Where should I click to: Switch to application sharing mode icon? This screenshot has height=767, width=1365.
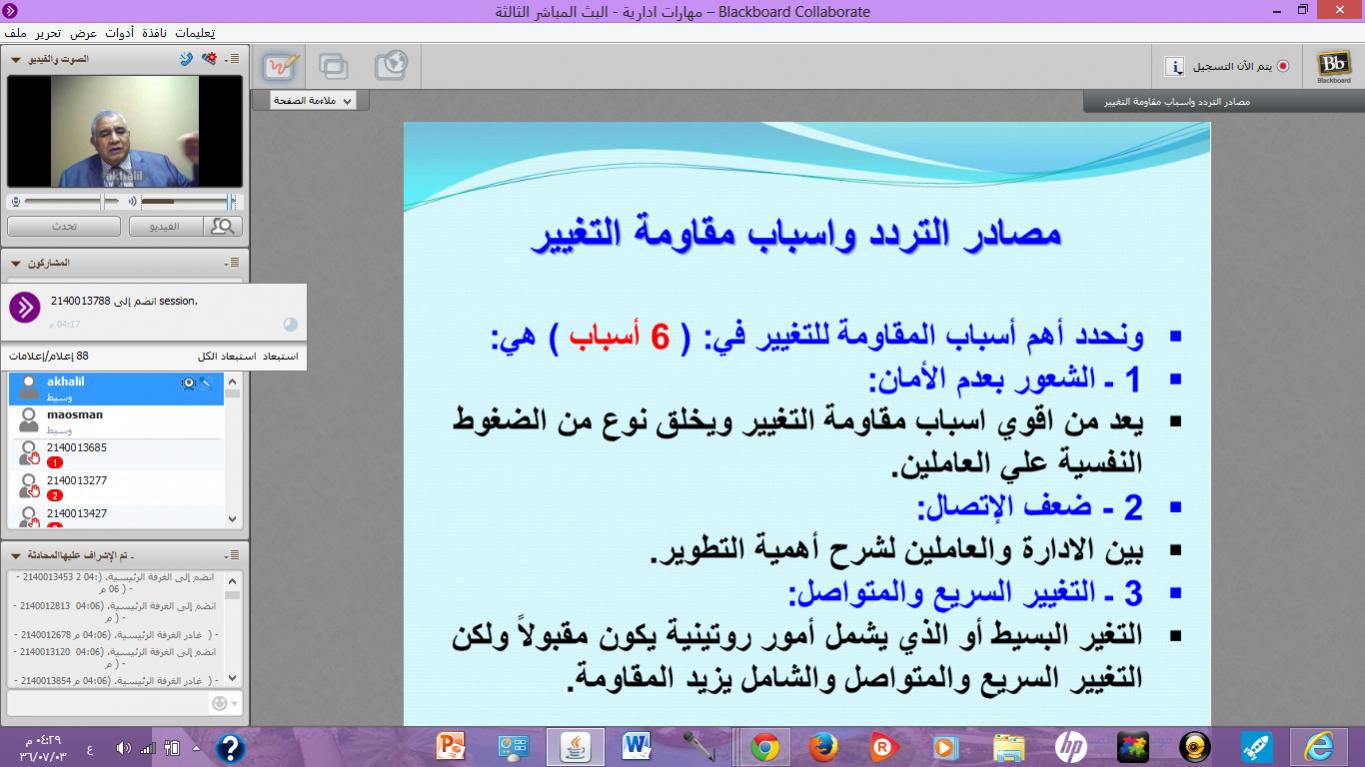point(334,66)
